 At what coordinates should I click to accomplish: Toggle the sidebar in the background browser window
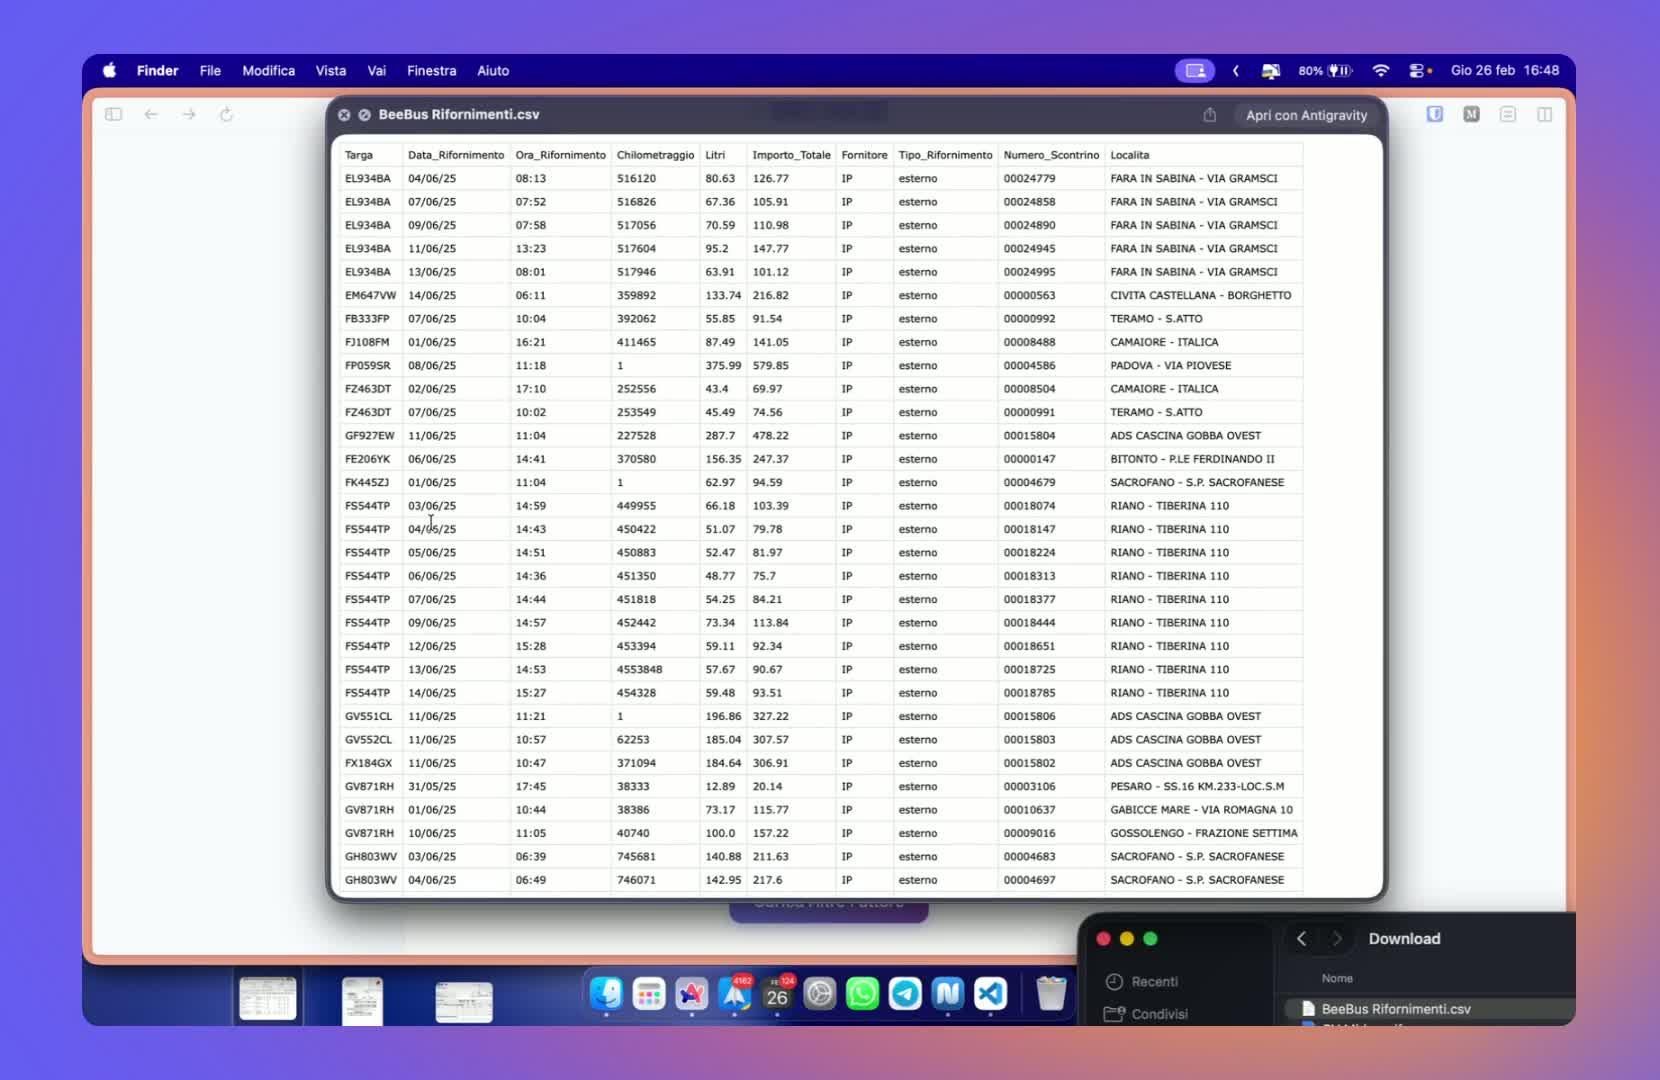point(114,114)
